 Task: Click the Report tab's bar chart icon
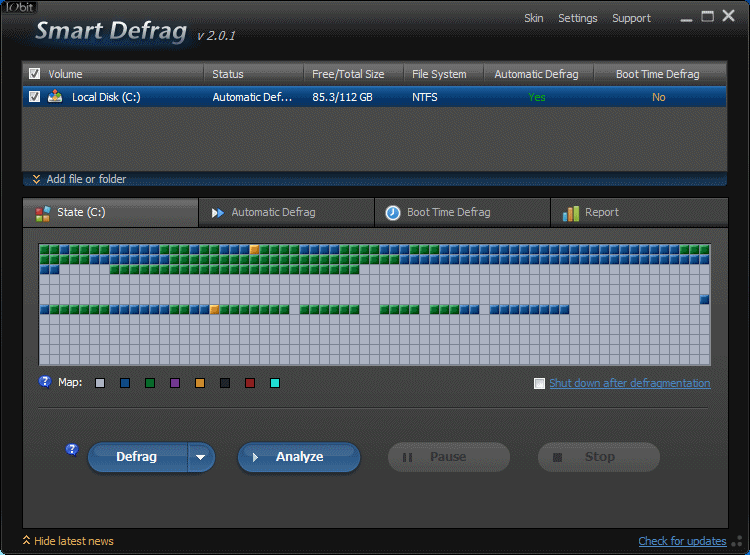point(571,213)
